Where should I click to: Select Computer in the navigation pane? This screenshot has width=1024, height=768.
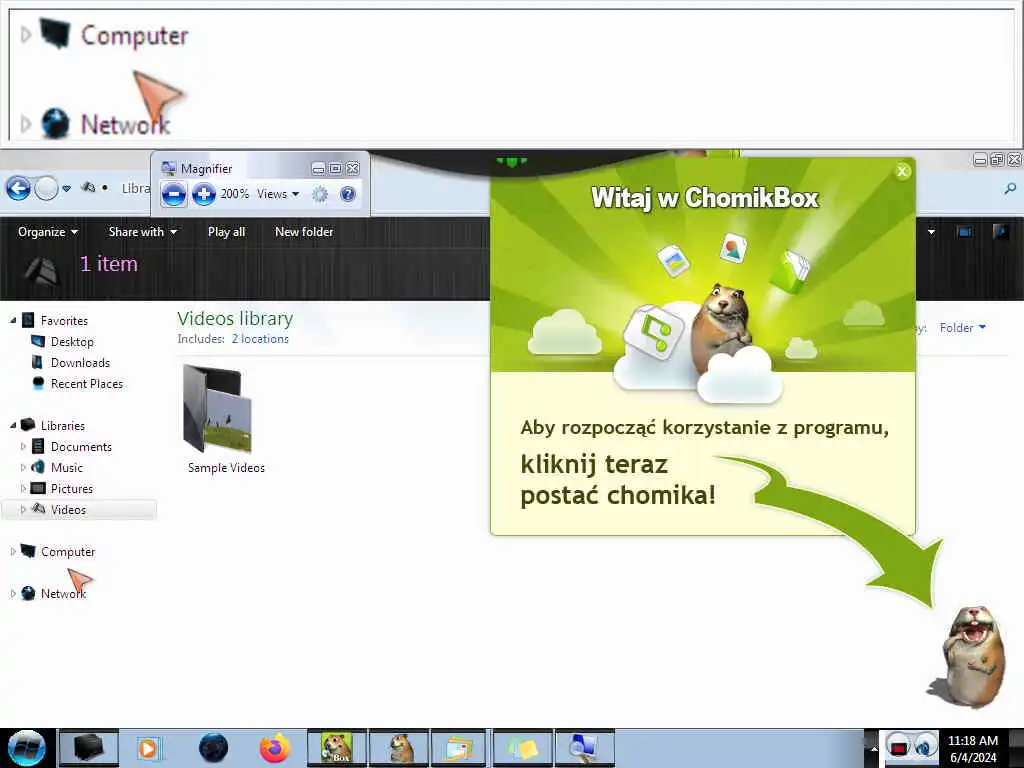click(x=68, y=552)
